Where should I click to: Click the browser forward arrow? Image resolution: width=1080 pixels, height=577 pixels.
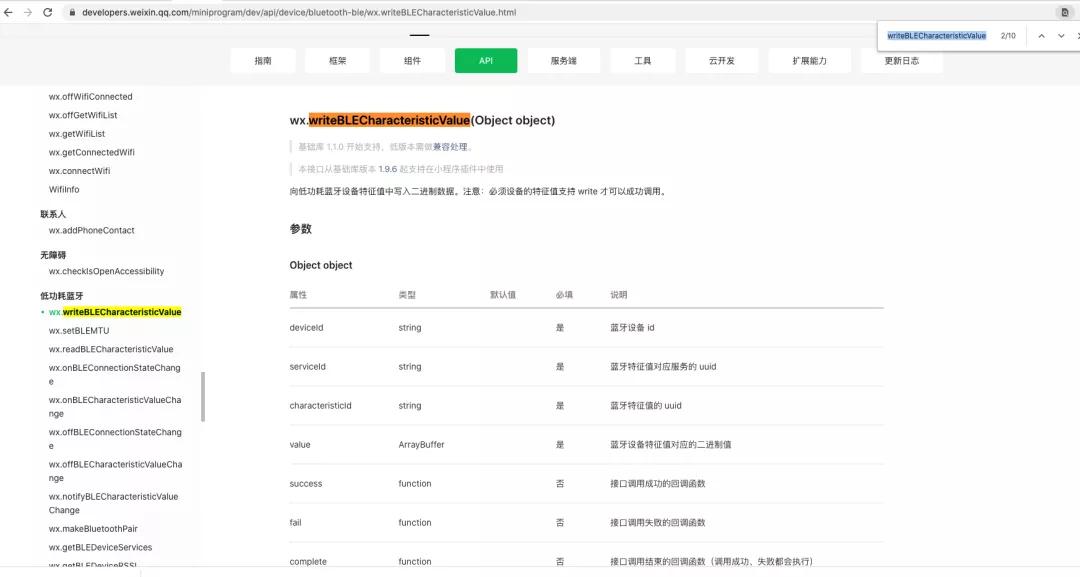point(28,12)
